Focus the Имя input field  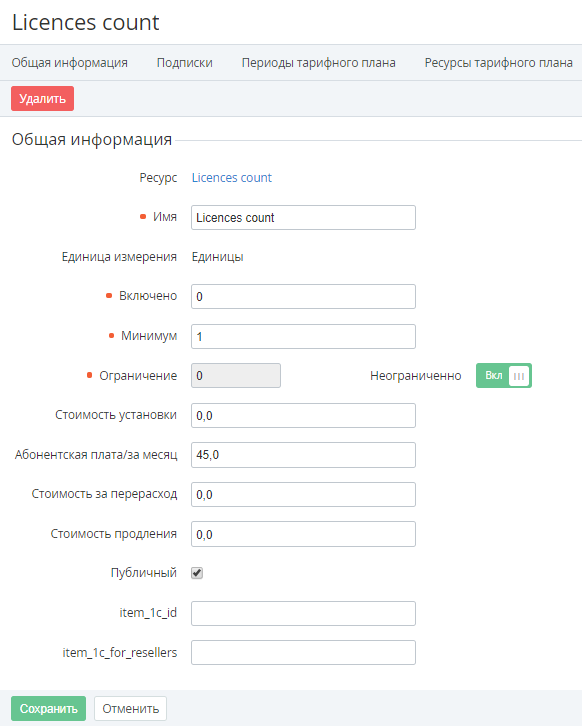[303, 217]
